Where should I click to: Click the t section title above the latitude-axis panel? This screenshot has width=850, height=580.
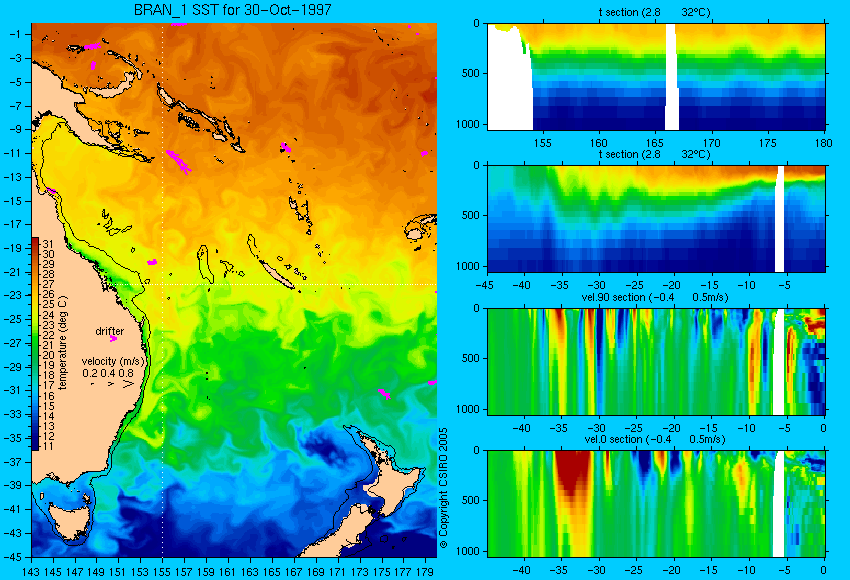654,154
